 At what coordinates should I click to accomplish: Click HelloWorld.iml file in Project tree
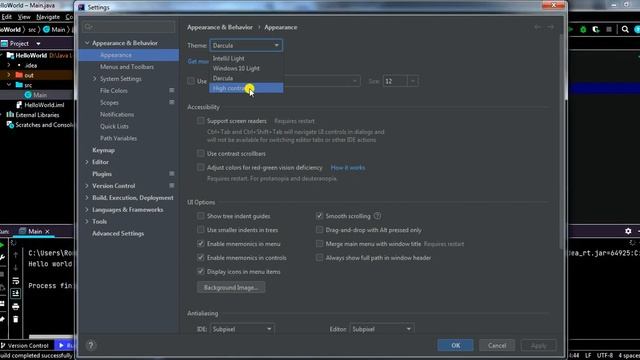(44, 105)
